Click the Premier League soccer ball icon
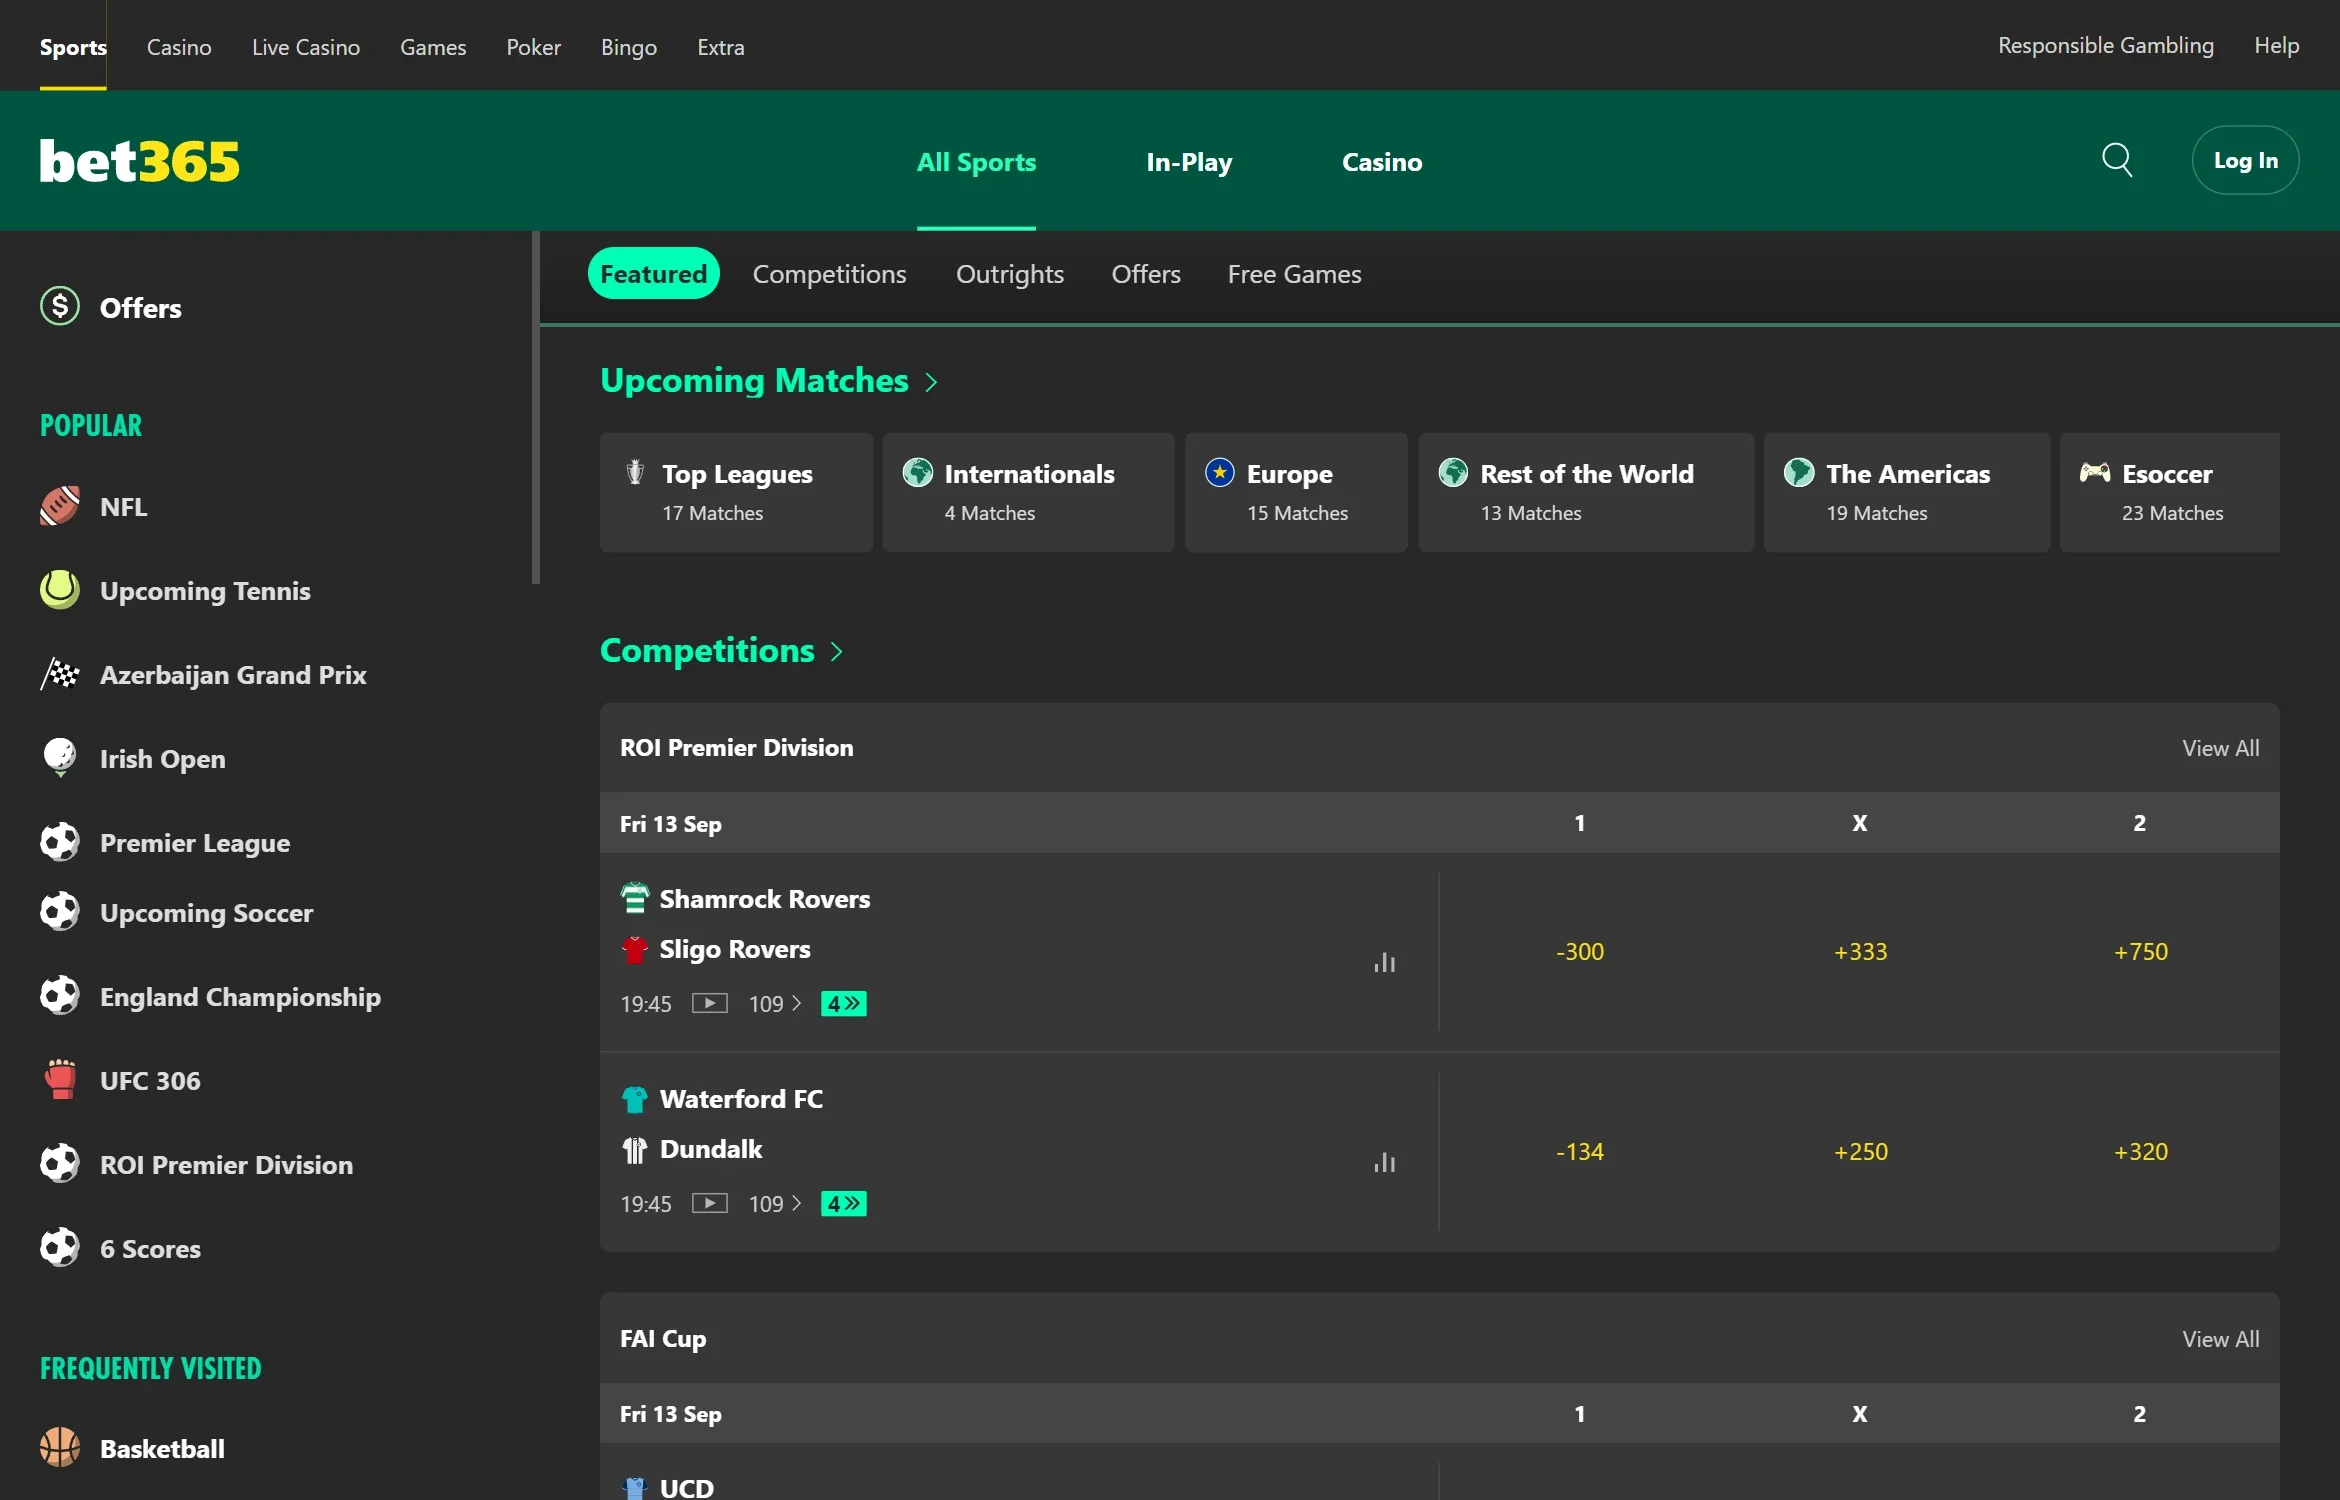The width and height of the screenshot is (2340, 1500). pyautogui.click(x=60, y=842)
